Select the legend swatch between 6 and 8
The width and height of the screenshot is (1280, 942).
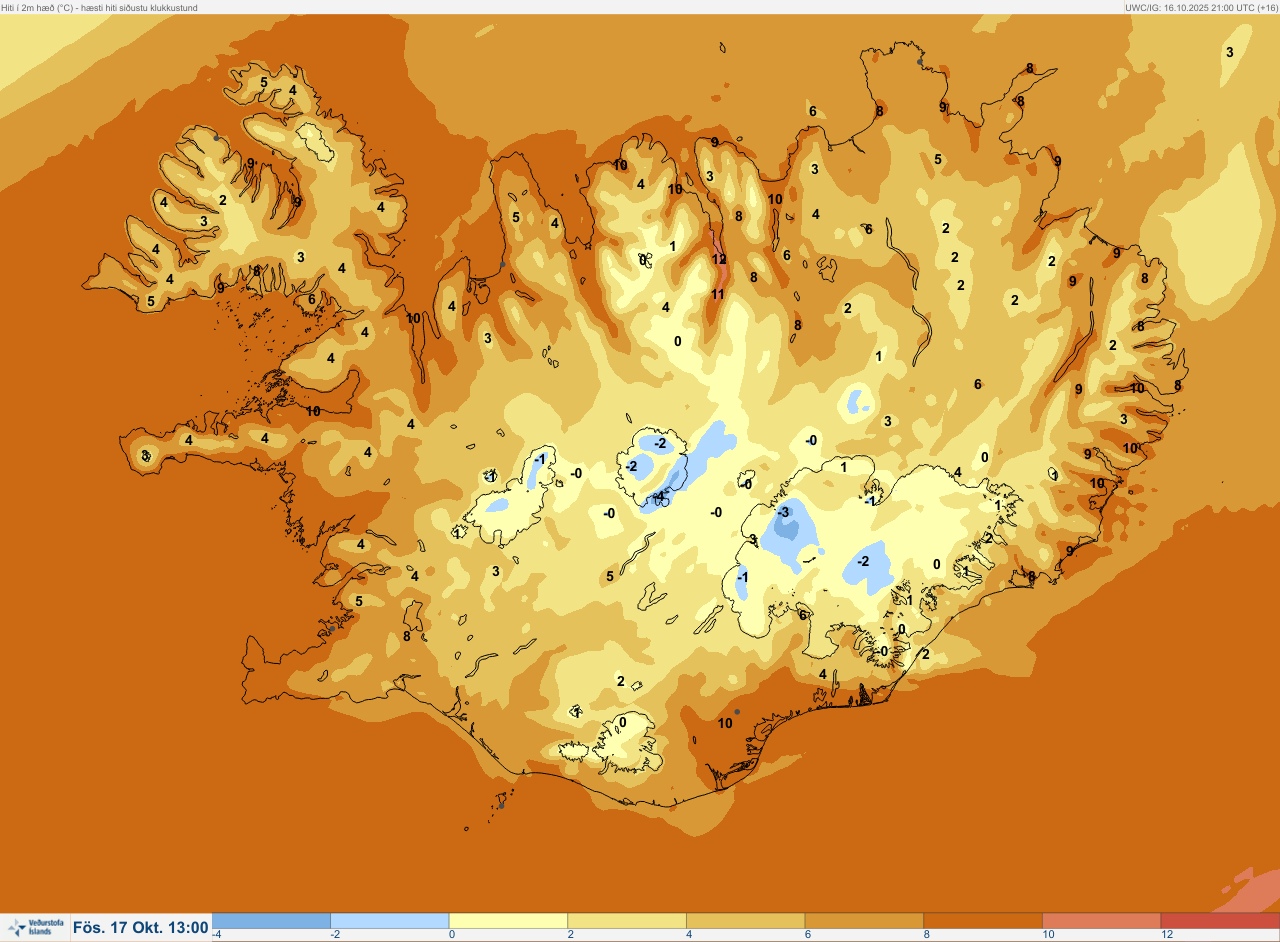[x=864, y=921]
